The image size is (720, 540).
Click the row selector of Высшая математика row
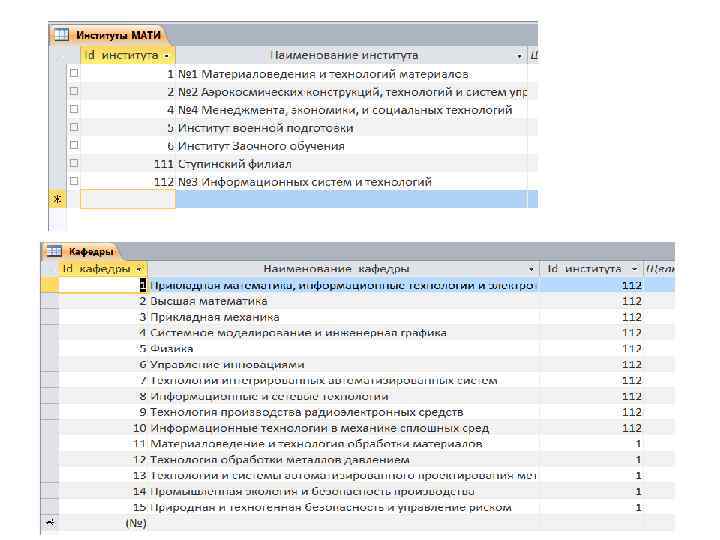[50, 301]
